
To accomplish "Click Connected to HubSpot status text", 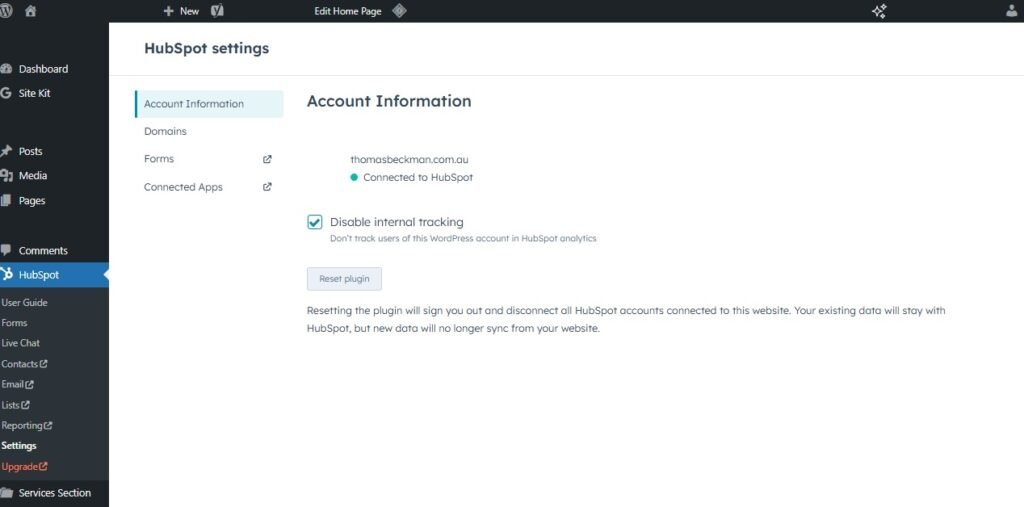I will (x=418, y=177).
